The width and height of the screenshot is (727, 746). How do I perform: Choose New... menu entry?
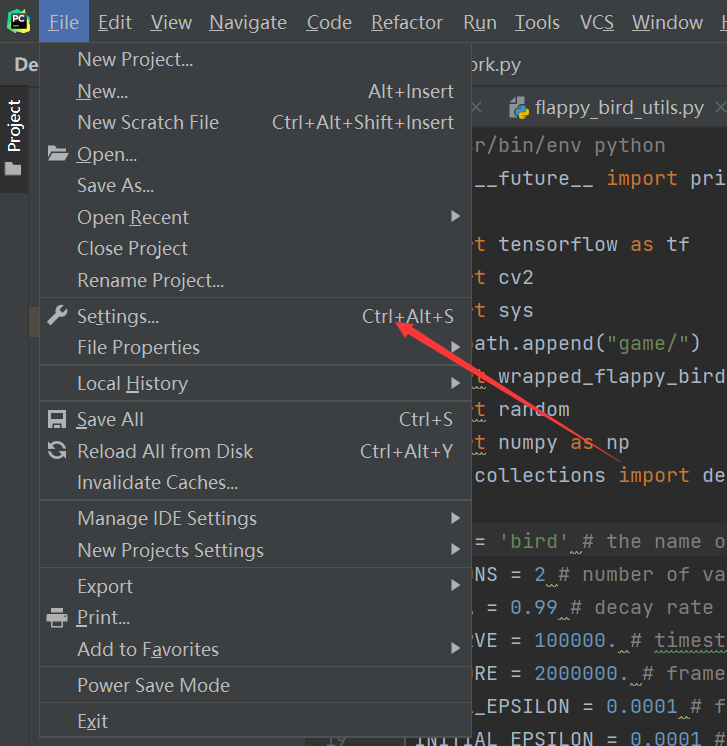pos(255,91)
